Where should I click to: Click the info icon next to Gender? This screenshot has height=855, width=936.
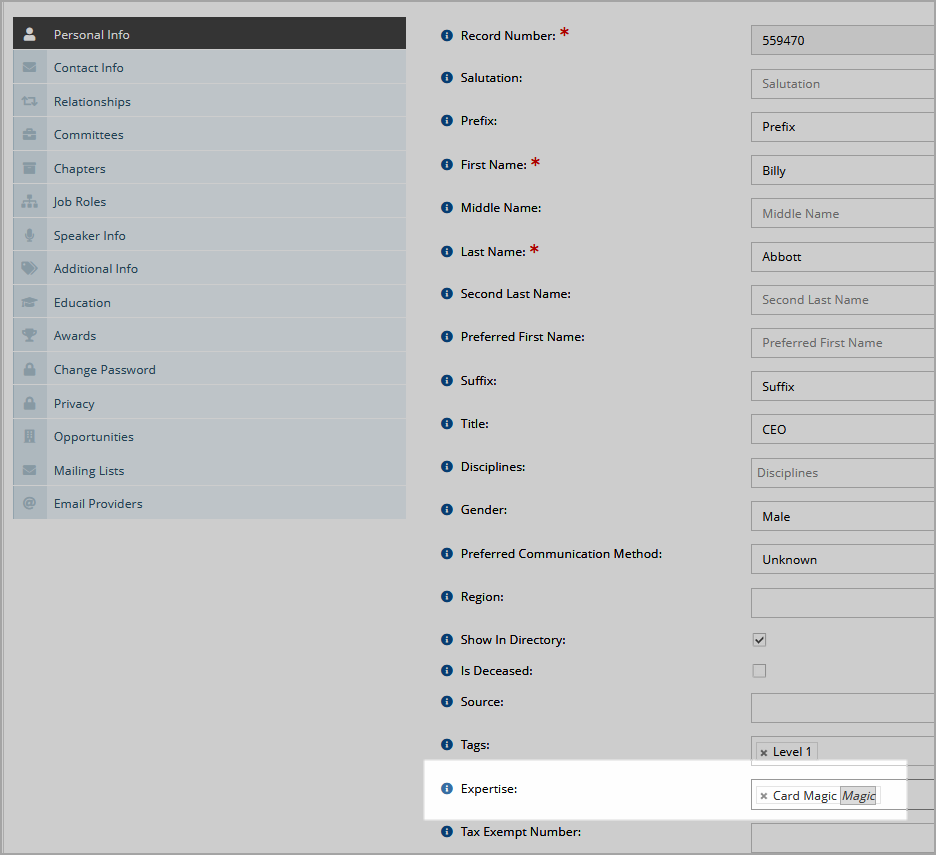coord(447,509)
